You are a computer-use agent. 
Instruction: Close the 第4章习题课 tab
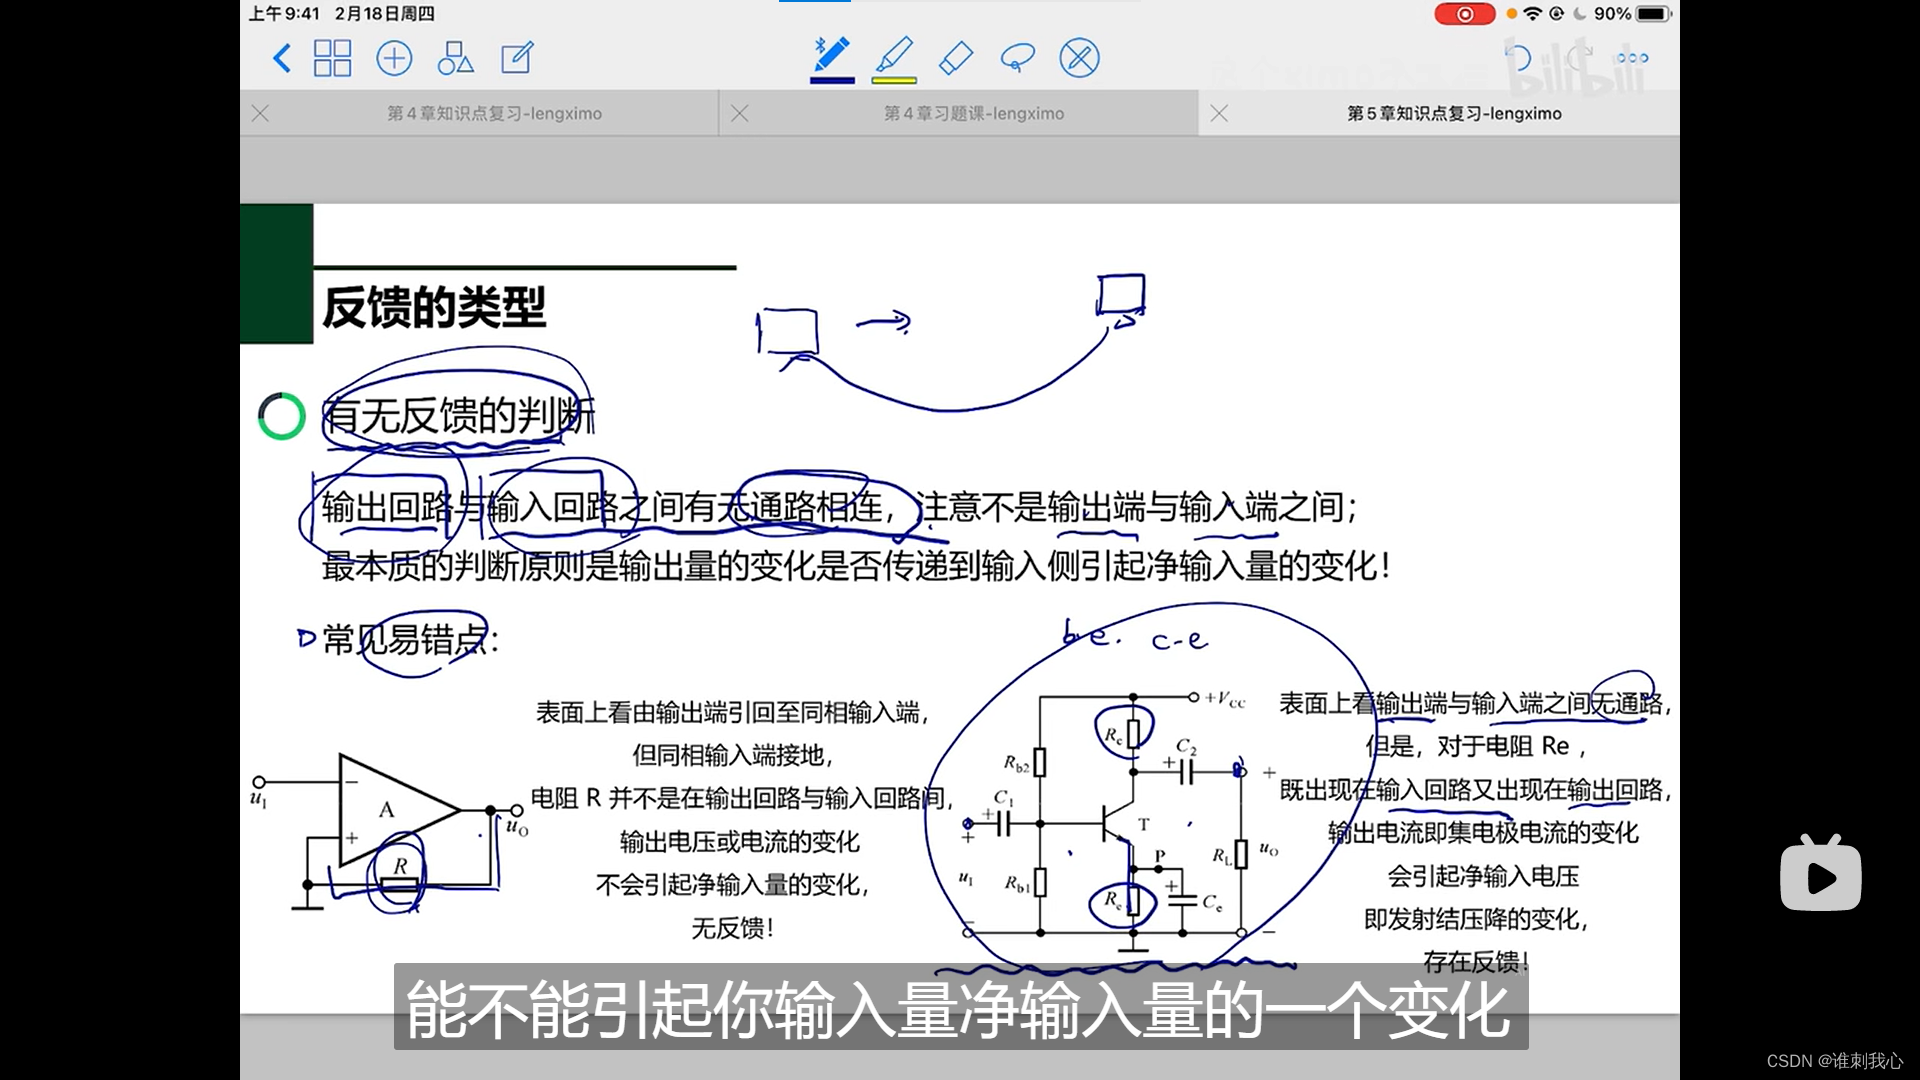[740, 114]
